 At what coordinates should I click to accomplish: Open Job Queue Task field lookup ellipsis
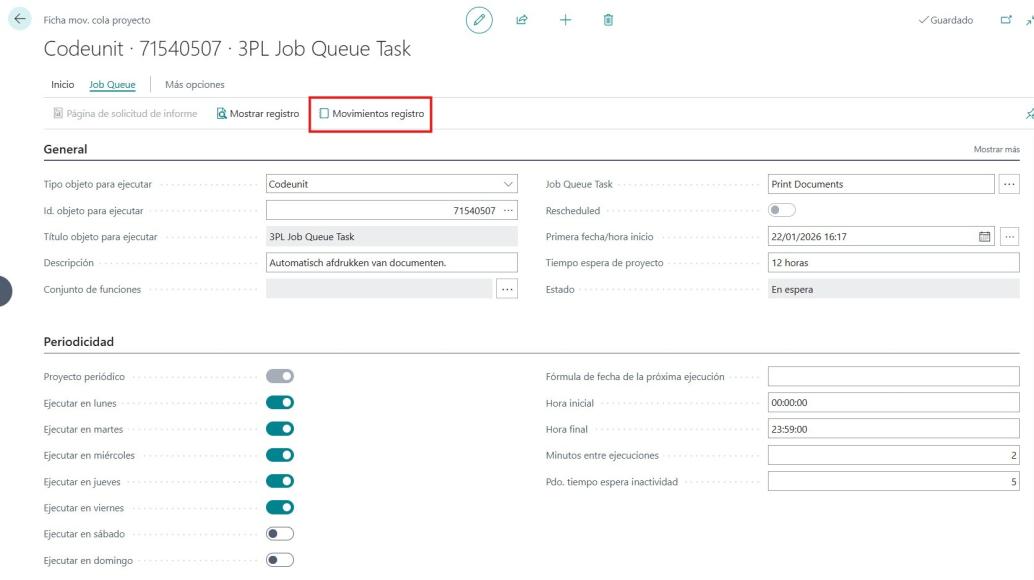(1009, 184)
